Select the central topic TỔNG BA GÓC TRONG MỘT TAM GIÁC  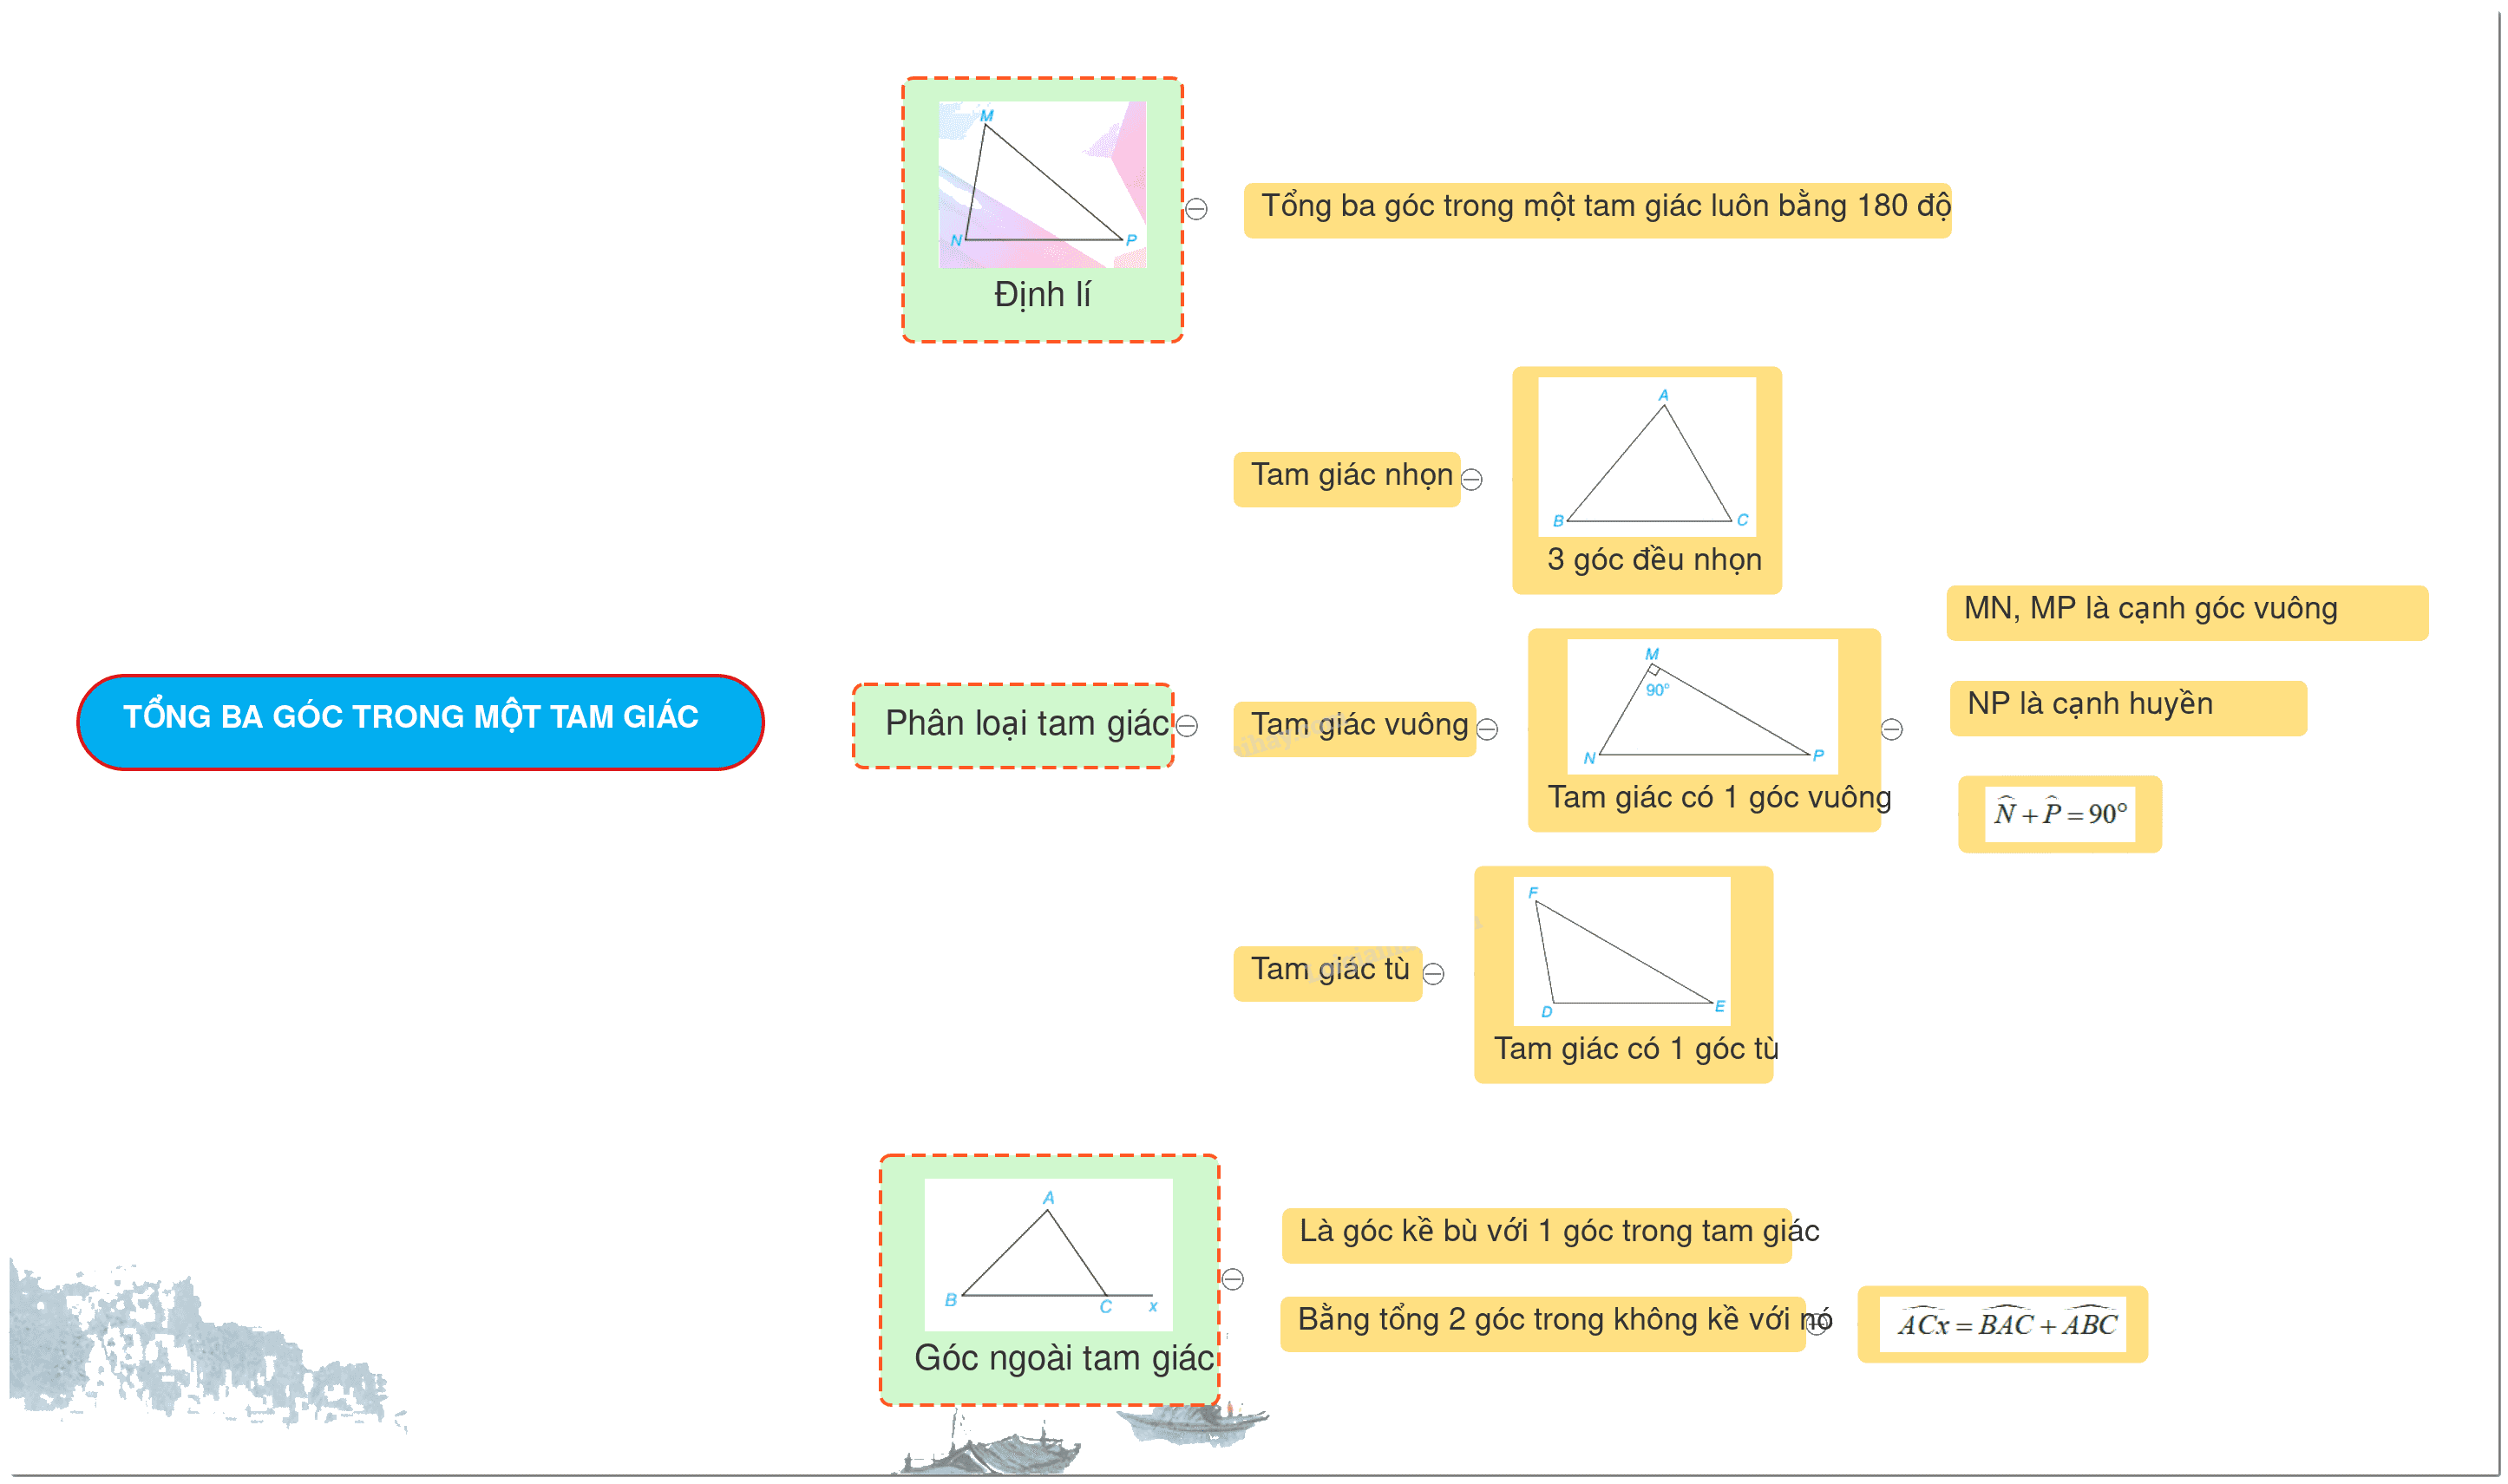pyautogui.click(x=421, y=722)
